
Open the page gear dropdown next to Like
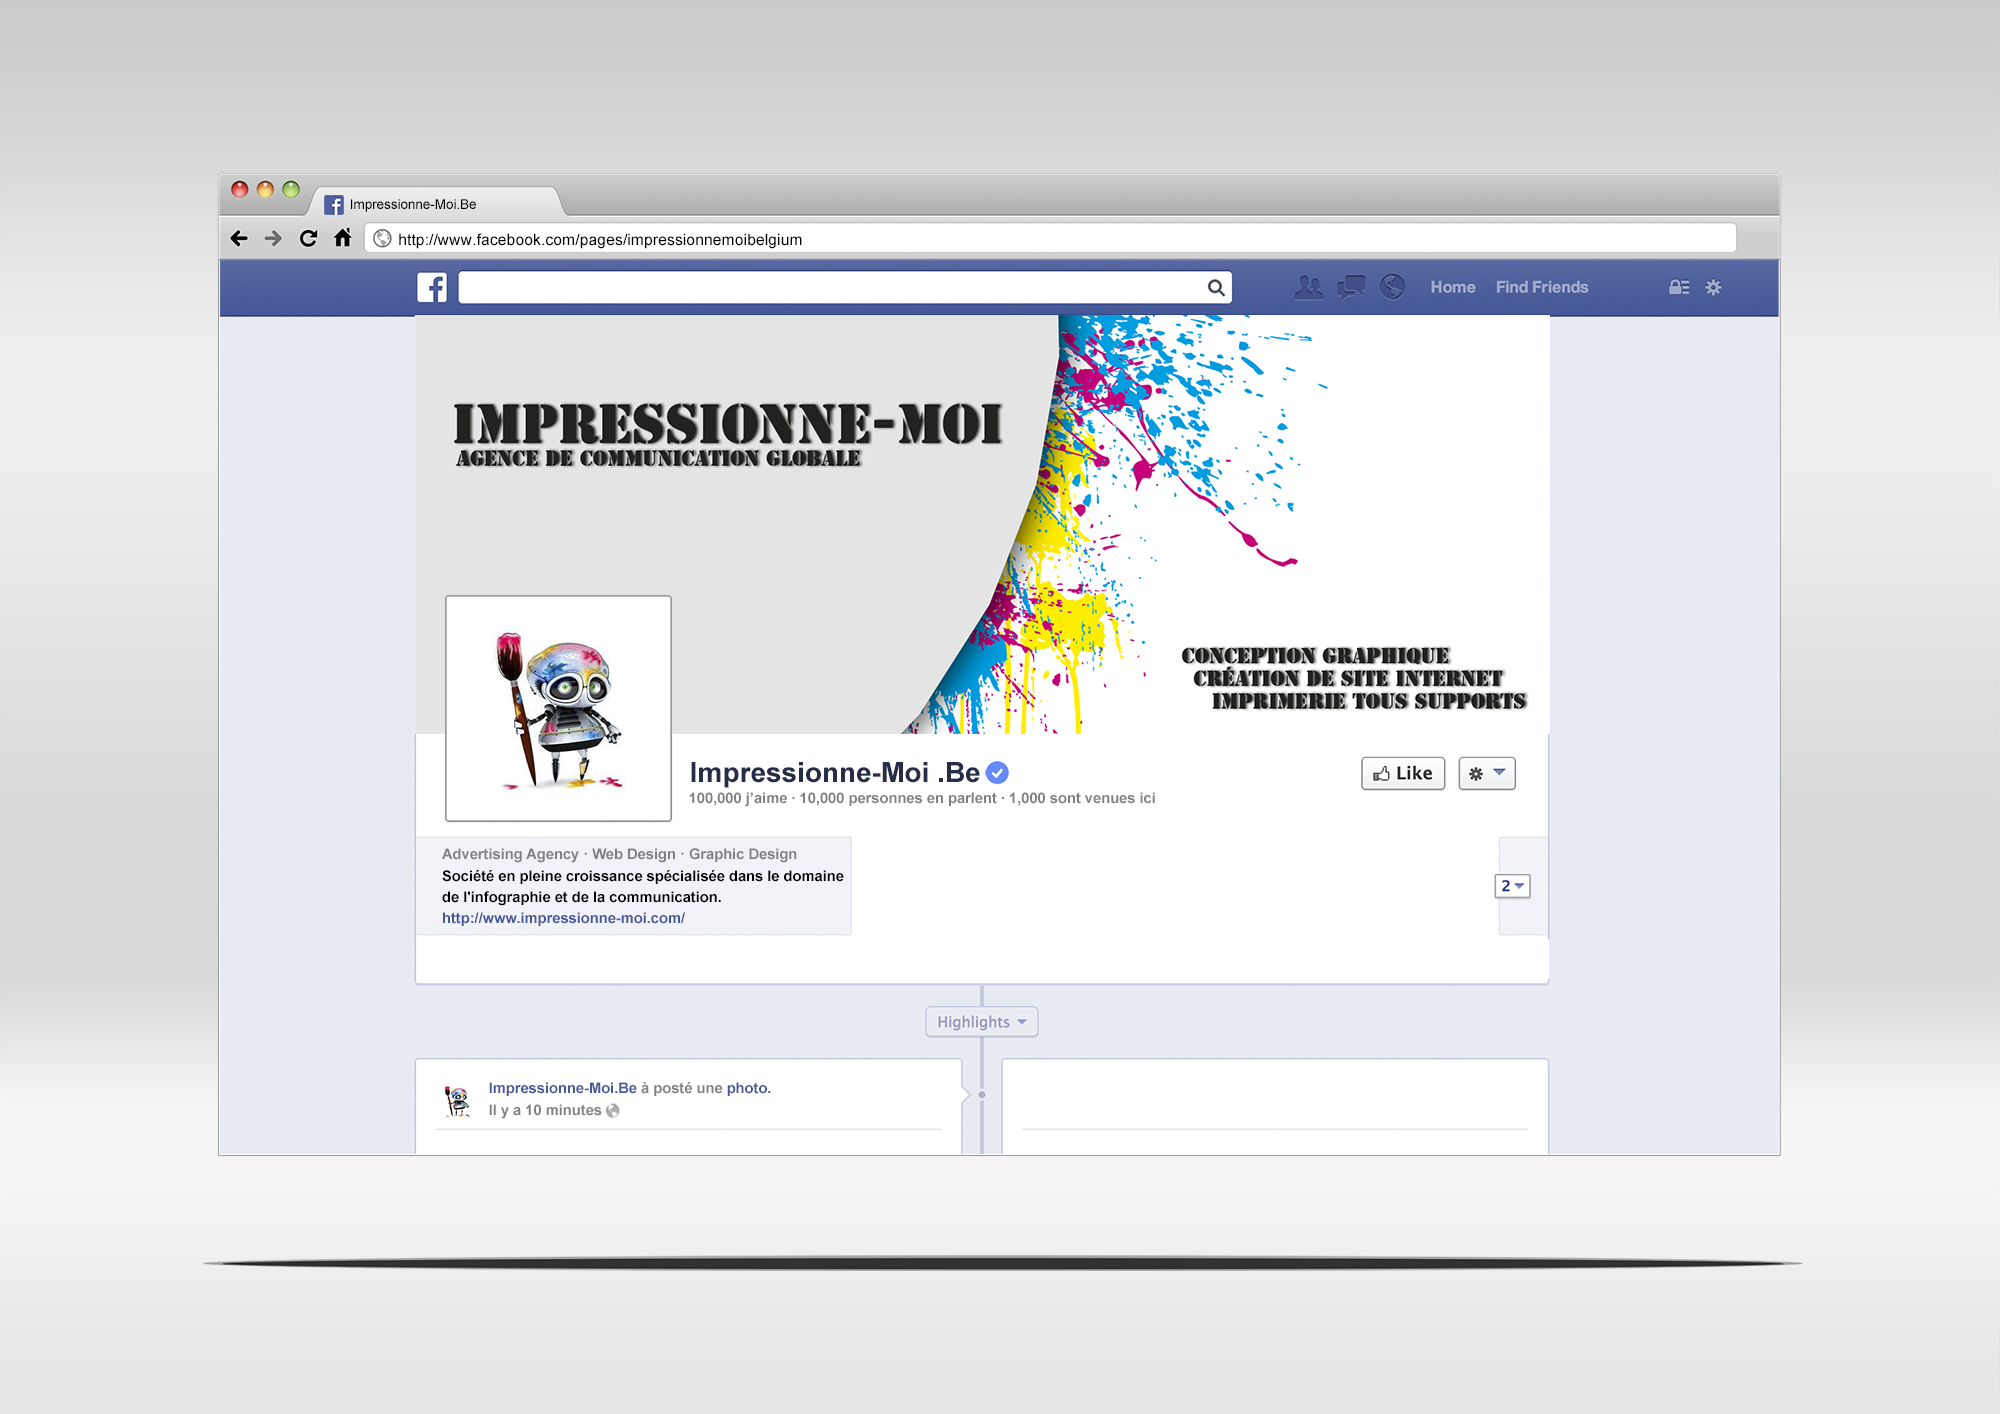tap(1487, 773)
